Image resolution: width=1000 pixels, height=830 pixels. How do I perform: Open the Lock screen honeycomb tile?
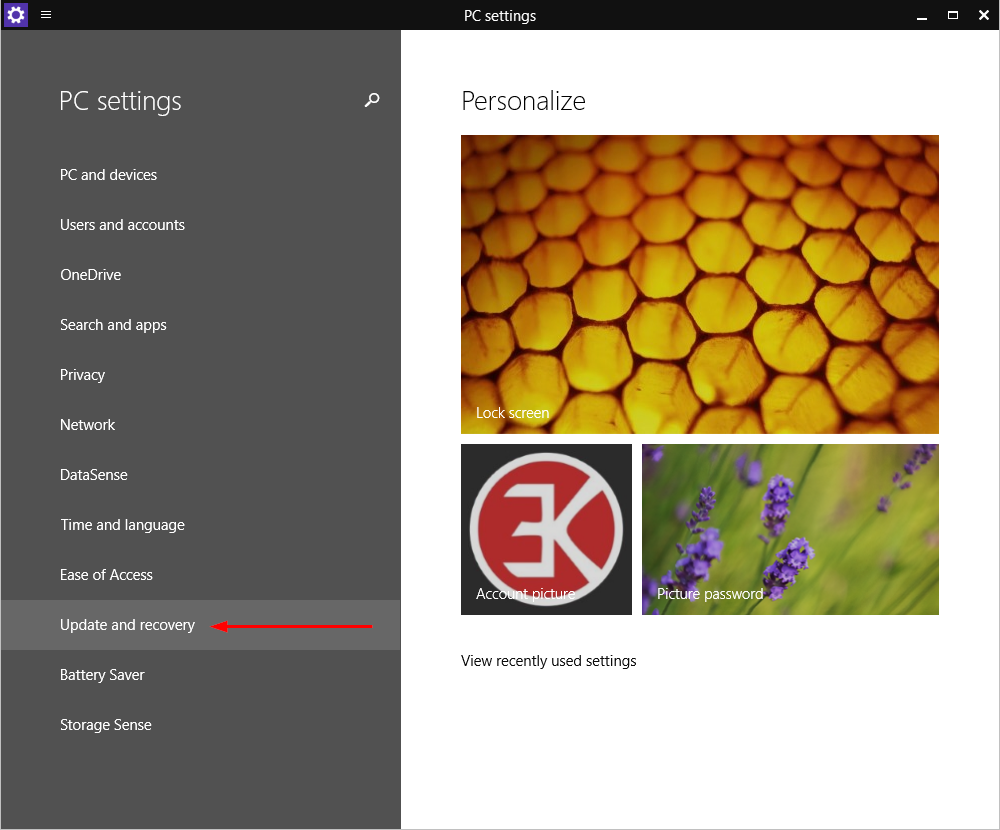(x=700, y=285)
